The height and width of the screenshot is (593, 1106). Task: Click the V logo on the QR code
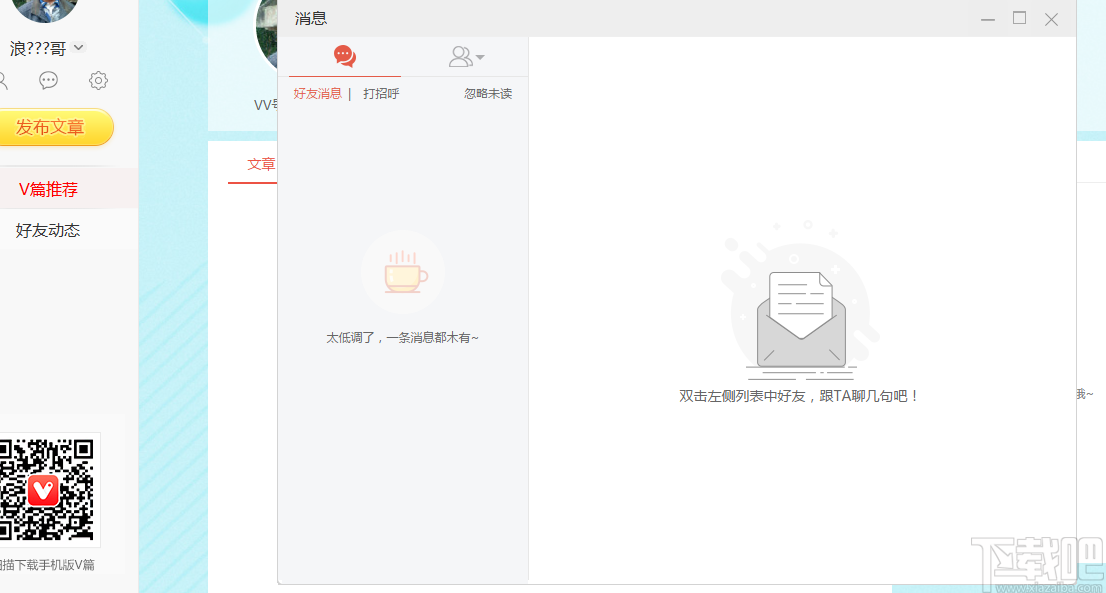click(x=42, y=490)
